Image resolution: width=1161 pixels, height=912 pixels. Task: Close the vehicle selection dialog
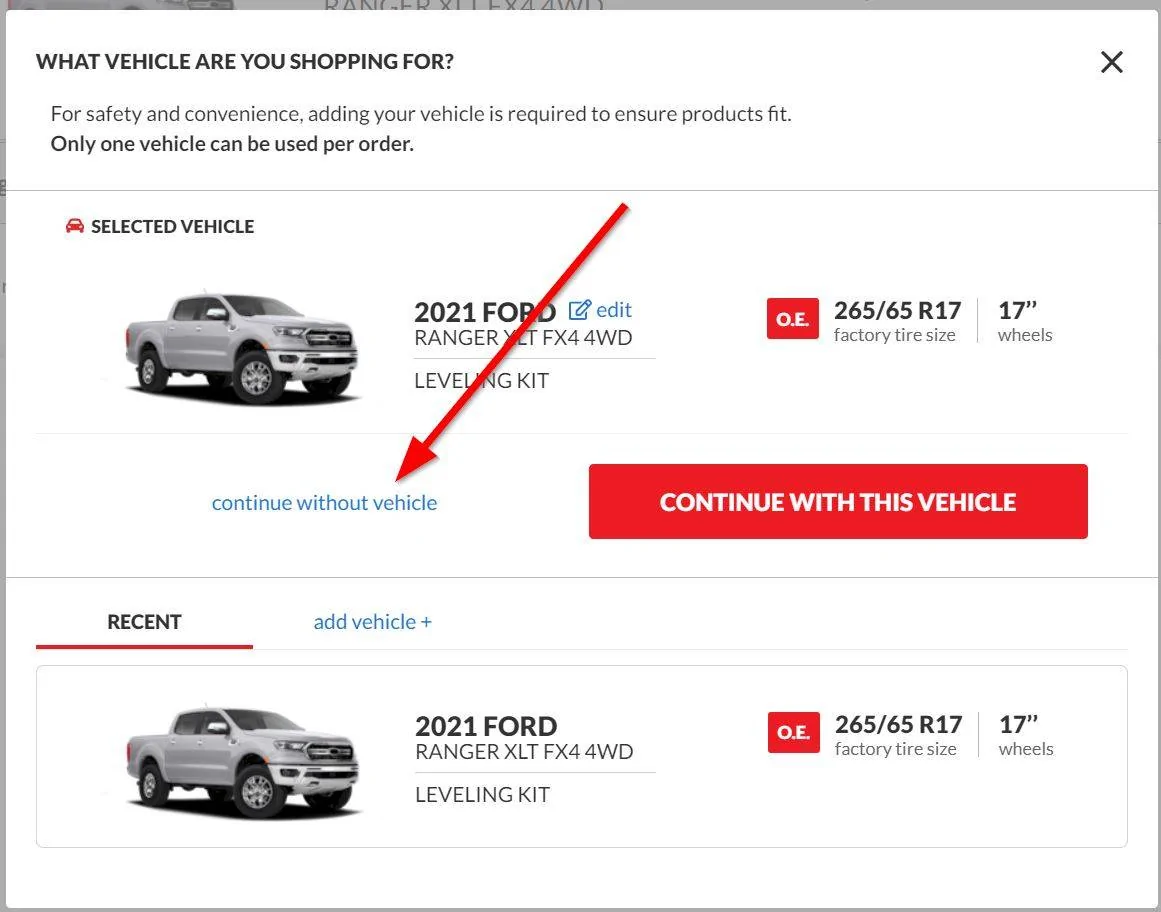[1111, 62]
